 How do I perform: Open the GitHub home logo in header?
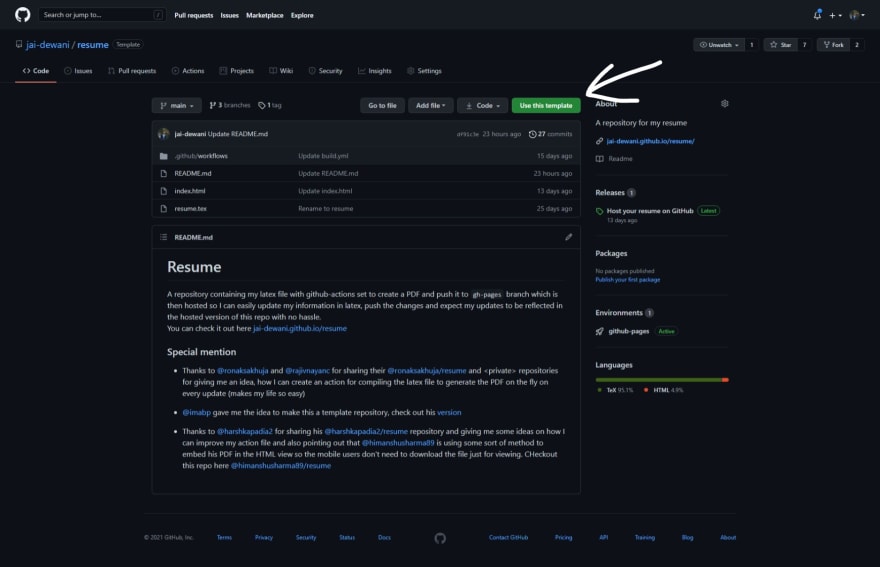pos(22,15)
